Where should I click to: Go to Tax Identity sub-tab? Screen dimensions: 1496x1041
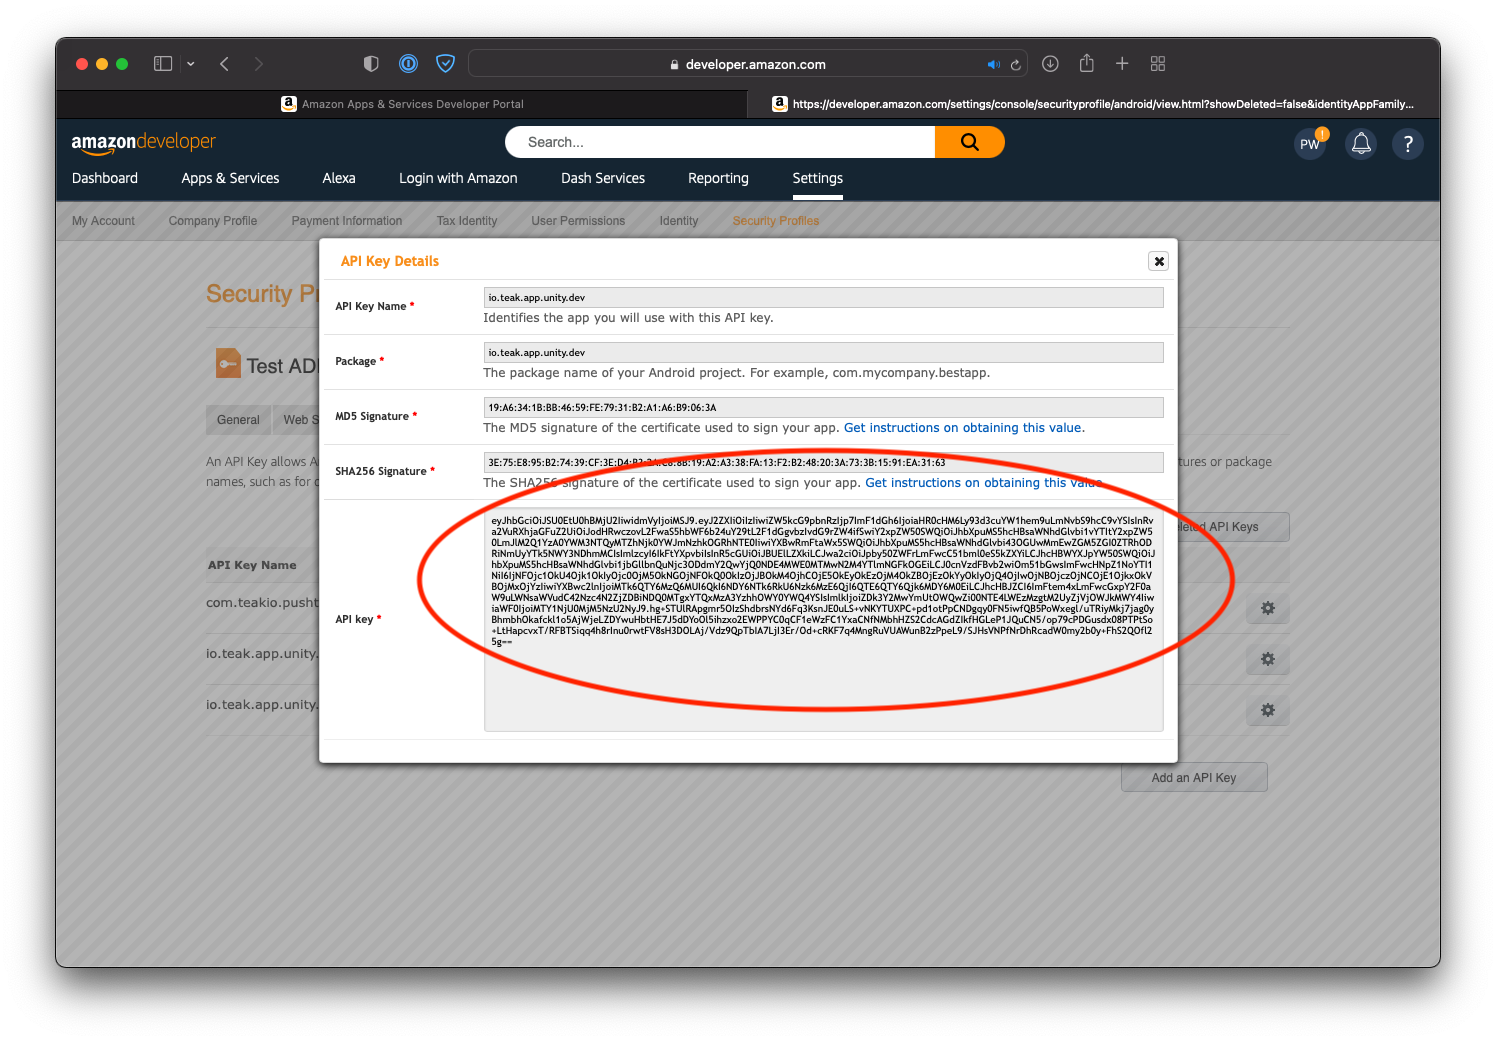[467, 221]
